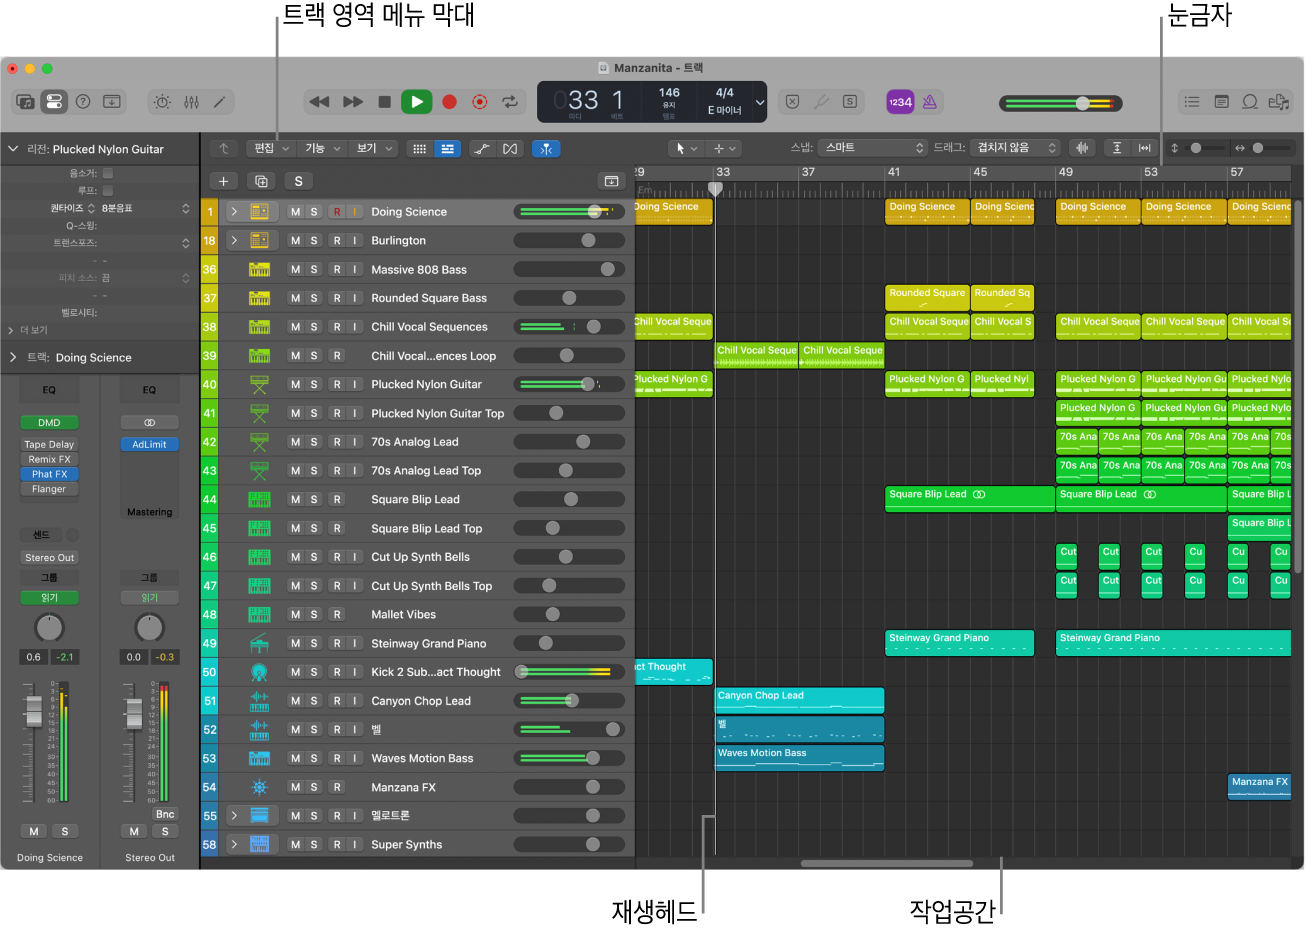Toggle Count-in 1234 button

(x=900, y=102)
